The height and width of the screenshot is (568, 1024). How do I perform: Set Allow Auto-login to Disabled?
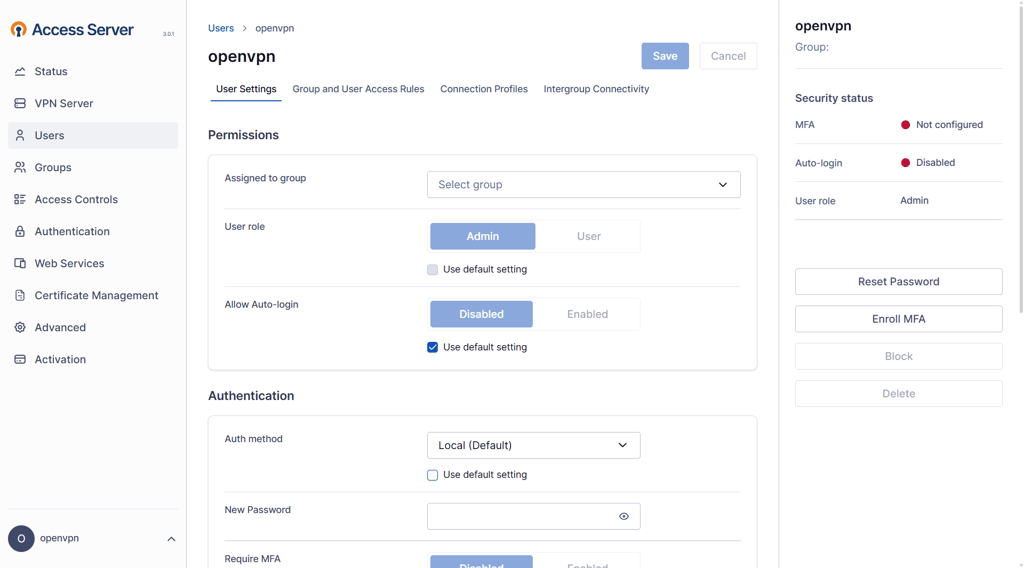(x=481, y=314)
